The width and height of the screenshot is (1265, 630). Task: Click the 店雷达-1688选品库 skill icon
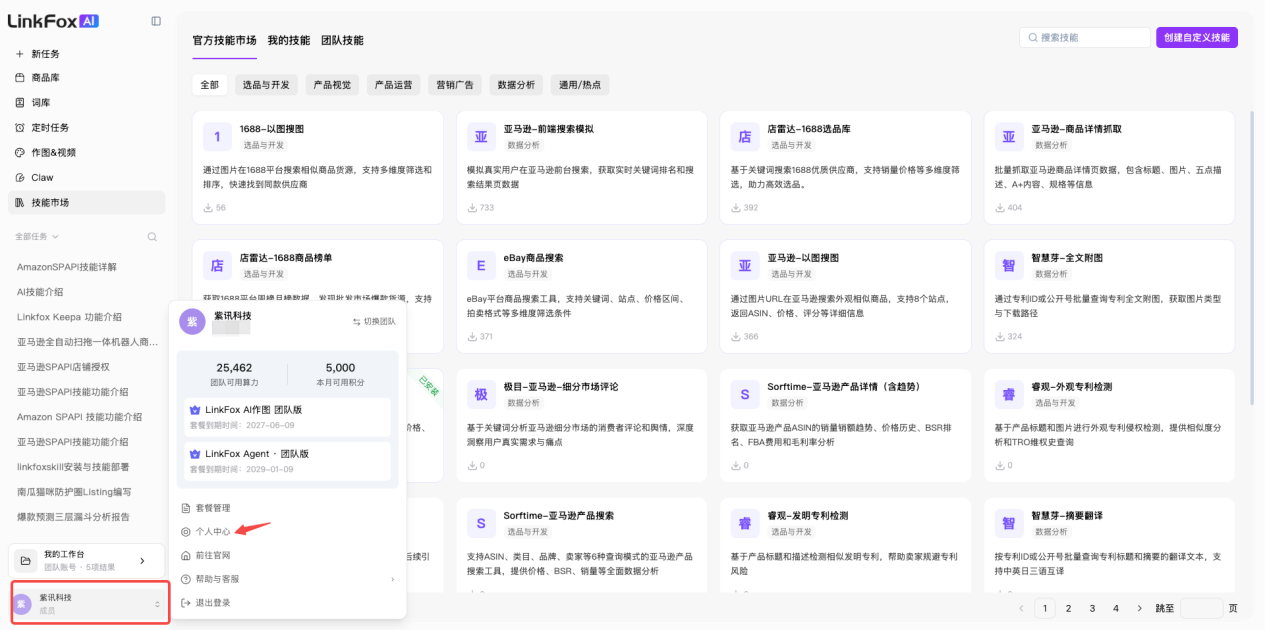coord(745,137)
